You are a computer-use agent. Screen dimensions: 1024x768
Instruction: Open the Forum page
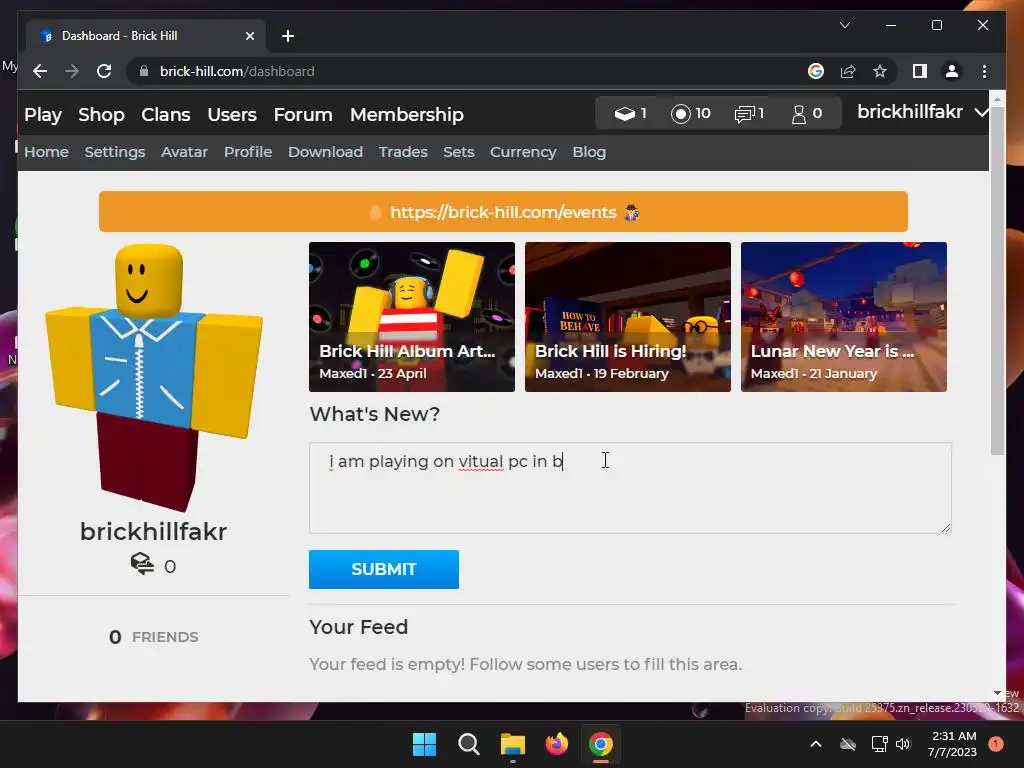(x=303, y=114)
